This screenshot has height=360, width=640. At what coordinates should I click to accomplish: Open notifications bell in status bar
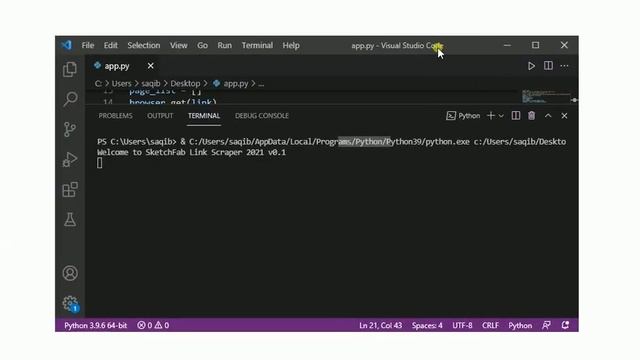point(565,325)
